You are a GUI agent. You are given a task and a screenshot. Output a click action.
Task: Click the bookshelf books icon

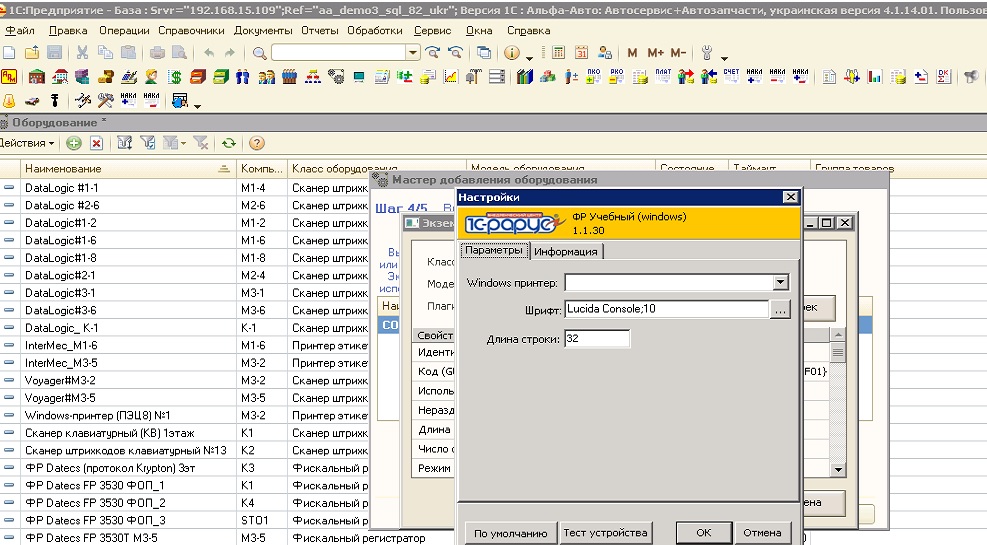[524, 77]
